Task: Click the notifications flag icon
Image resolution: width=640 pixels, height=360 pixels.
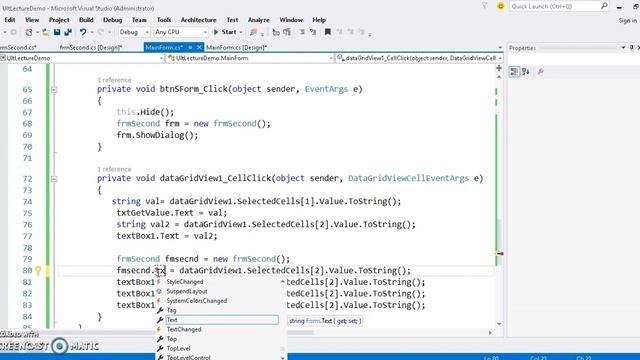Action: tap(484, 6)
